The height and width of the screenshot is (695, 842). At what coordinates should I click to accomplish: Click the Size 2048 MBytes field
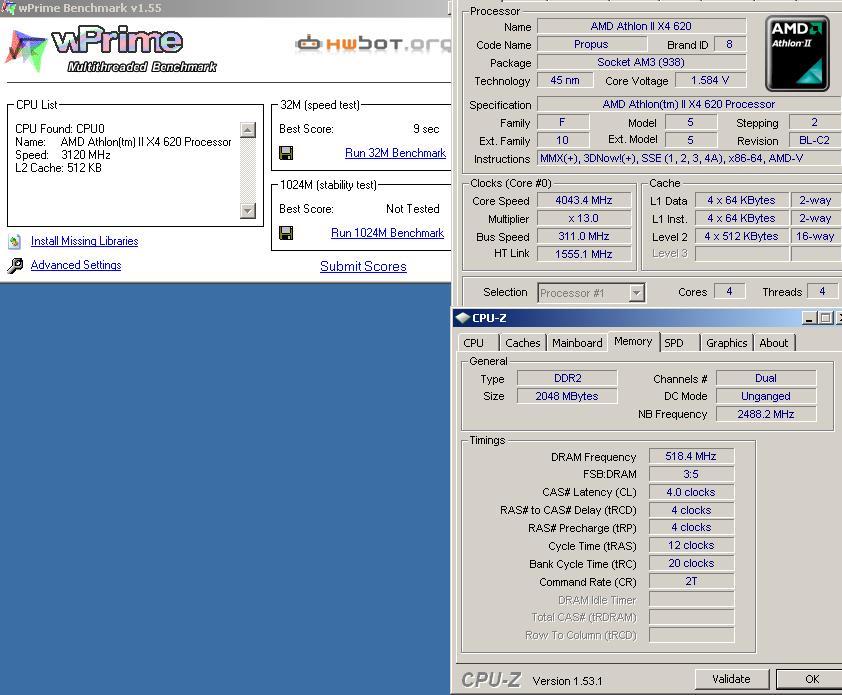point(567,396)
